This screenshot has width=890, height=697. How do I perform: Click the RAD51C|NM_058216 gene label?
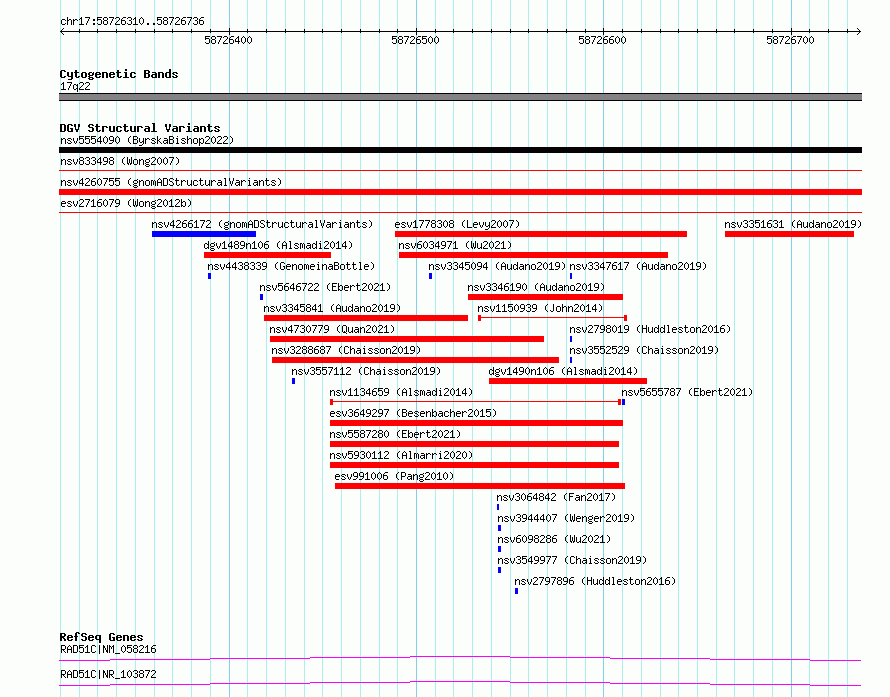point(108,649)
